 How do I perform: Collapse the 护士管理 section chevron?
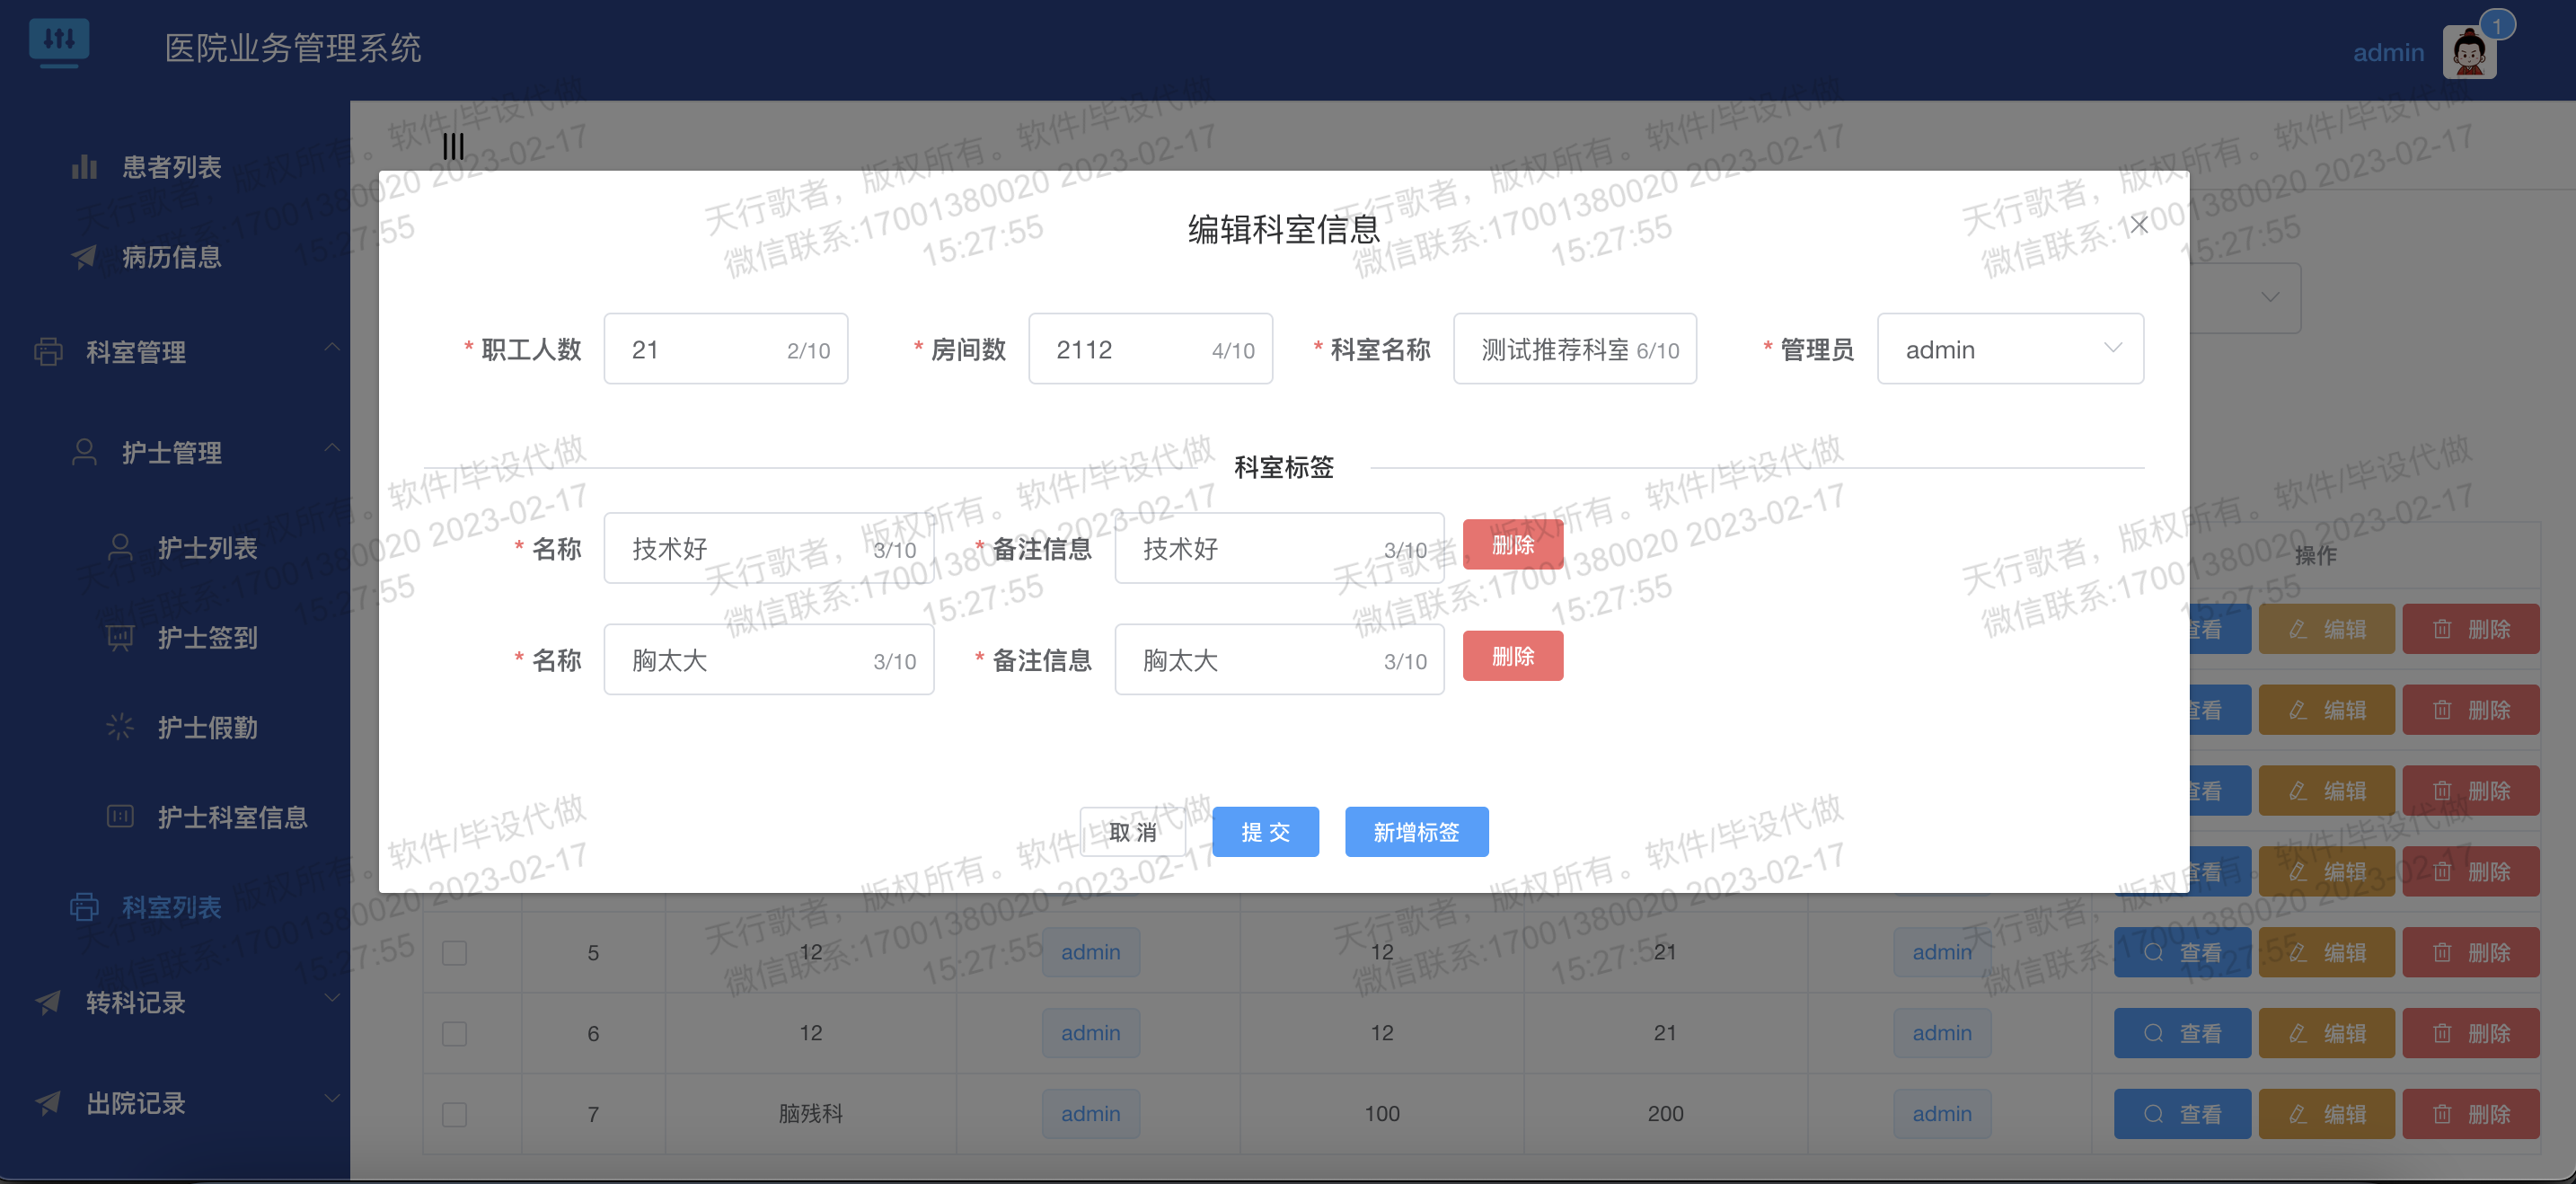(x=333, y=448)
